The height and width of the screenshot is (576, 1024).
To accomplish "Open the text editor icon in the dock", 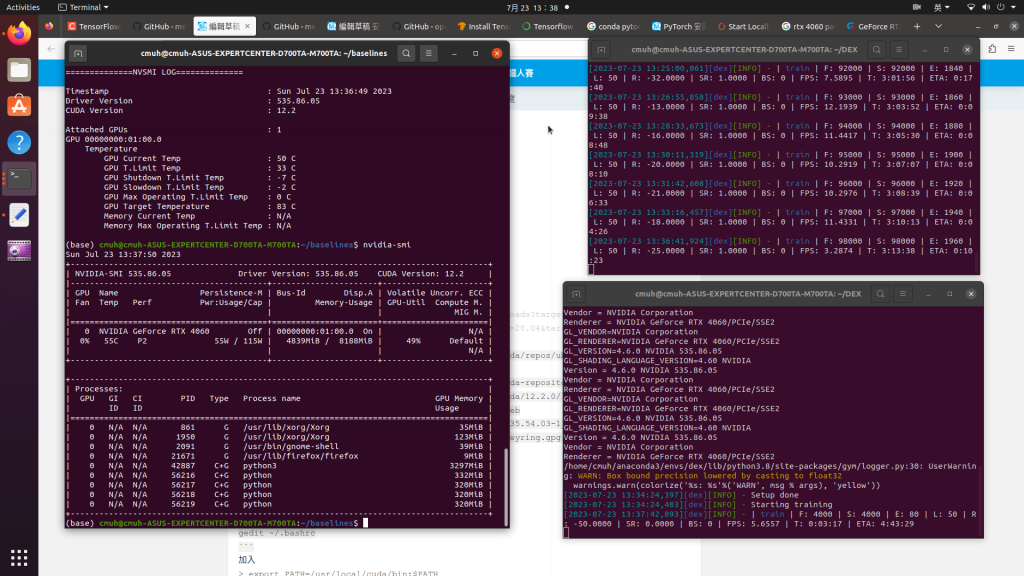I will tap(19, 215).
